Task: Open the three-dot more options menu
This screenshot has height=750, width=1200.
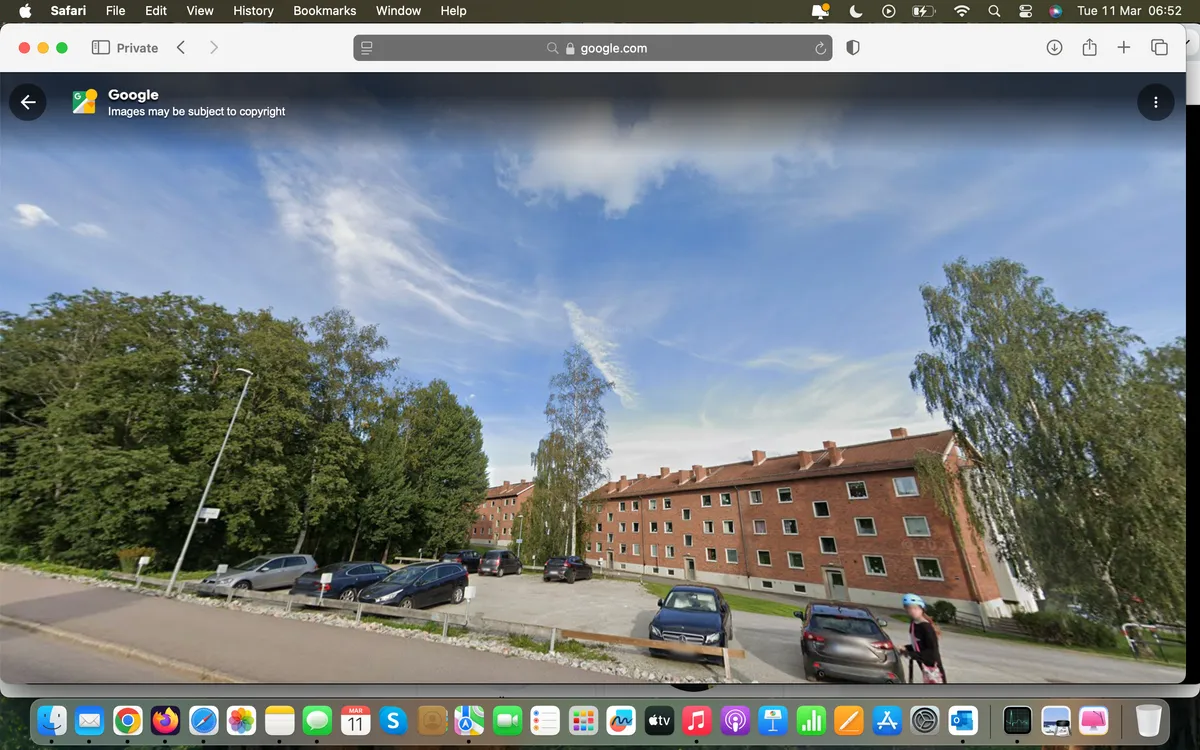Action: point(1155,102)
